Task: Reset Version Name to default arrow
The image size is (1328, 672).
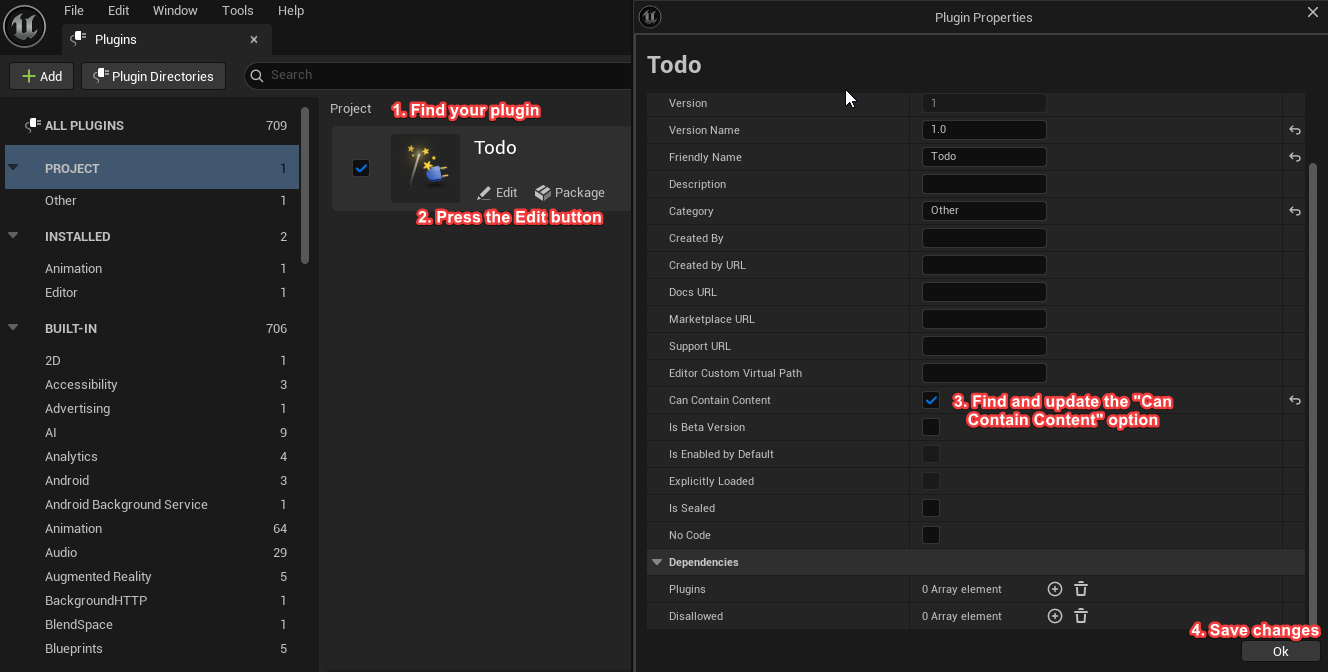Action: coord(1295,130)
